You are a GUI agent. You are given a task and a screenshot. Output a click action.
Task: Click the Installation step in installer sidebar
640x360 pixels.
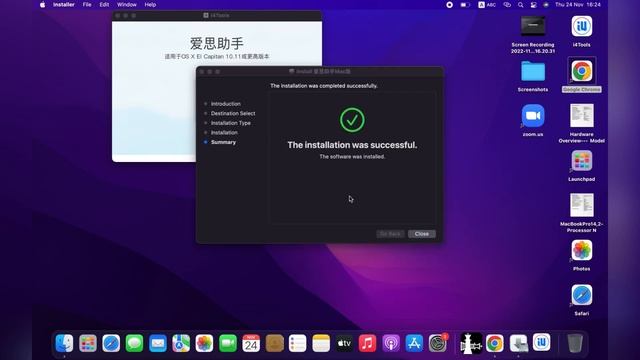pyautogui.click(x=224, y=133)
